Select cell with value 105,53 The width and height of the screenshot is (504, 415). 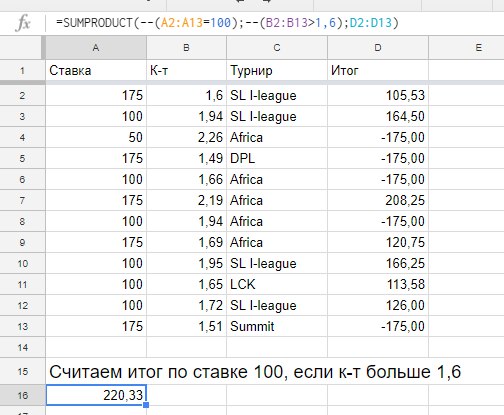[x=378, y=96]
